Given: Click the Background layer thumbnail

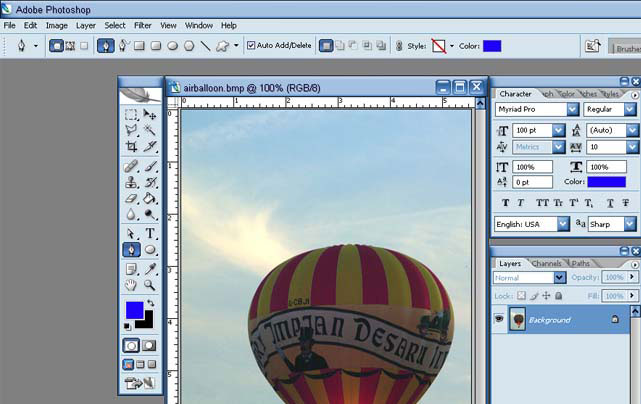Looking at the screenshot, I should coord(518,319).
